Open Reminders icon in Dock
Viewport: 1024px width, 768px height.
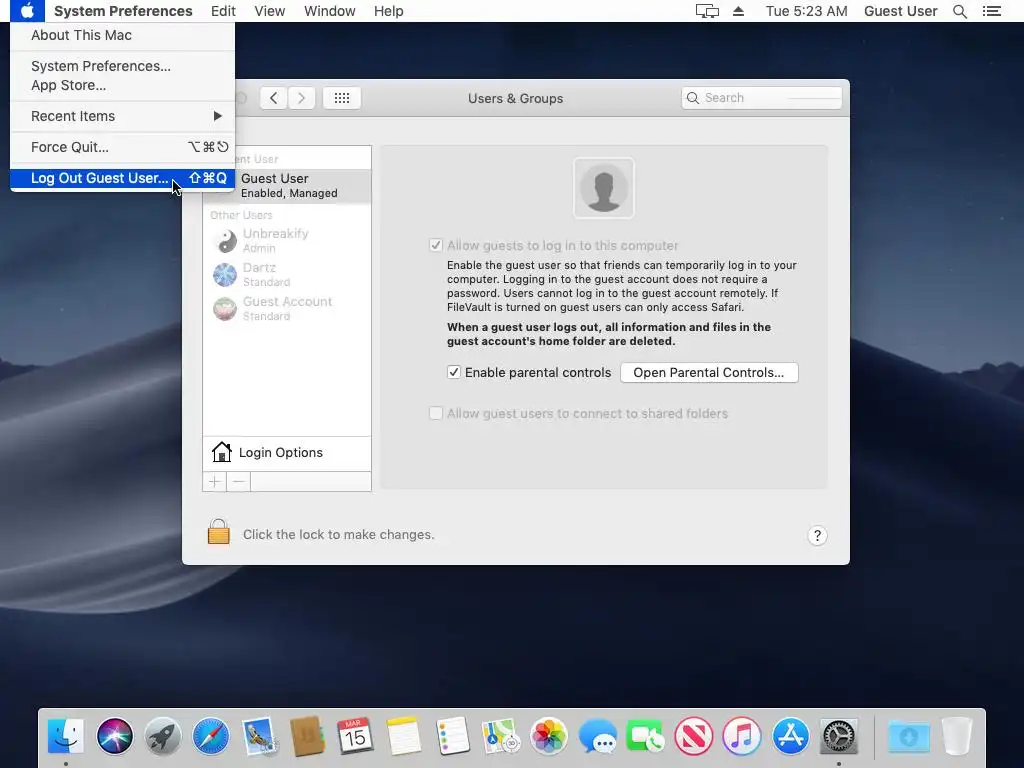[x=452, y=736]
